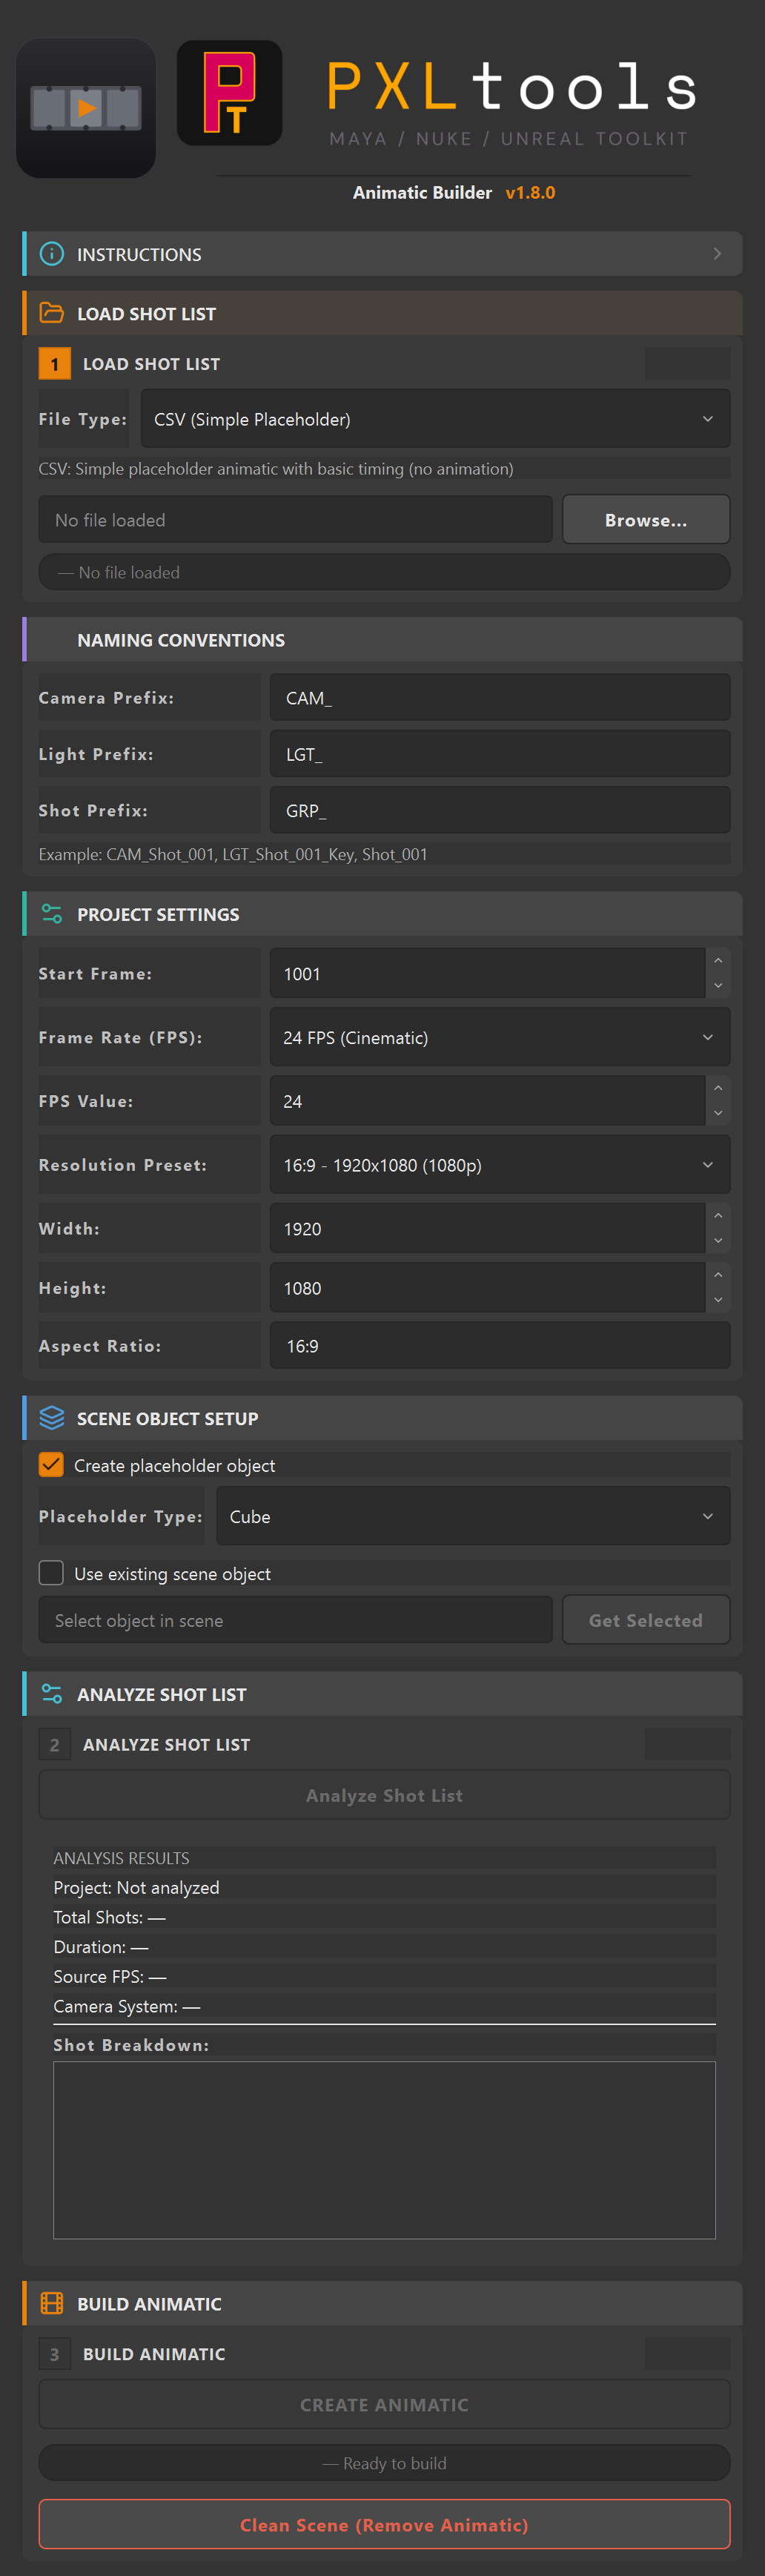Increase Height with up arrow
The height and width of the screenshot is (2576, 765).
pos(718,1275)
